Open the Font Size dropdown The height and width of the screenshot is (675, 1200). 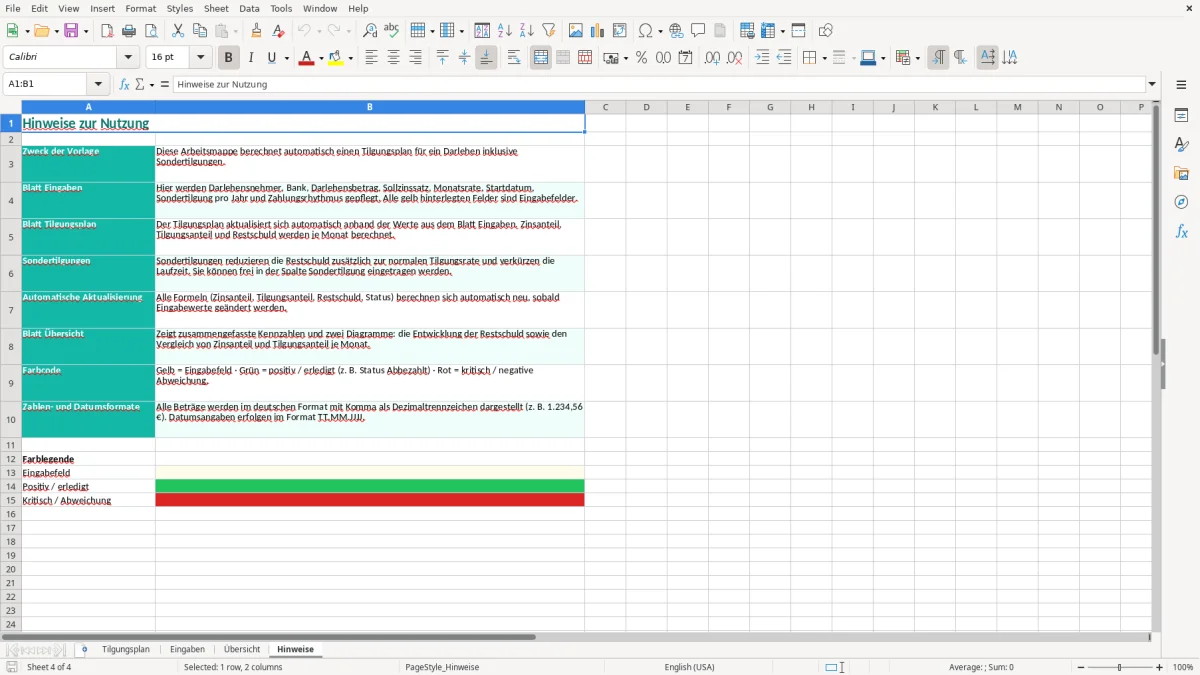pos(200,58)
